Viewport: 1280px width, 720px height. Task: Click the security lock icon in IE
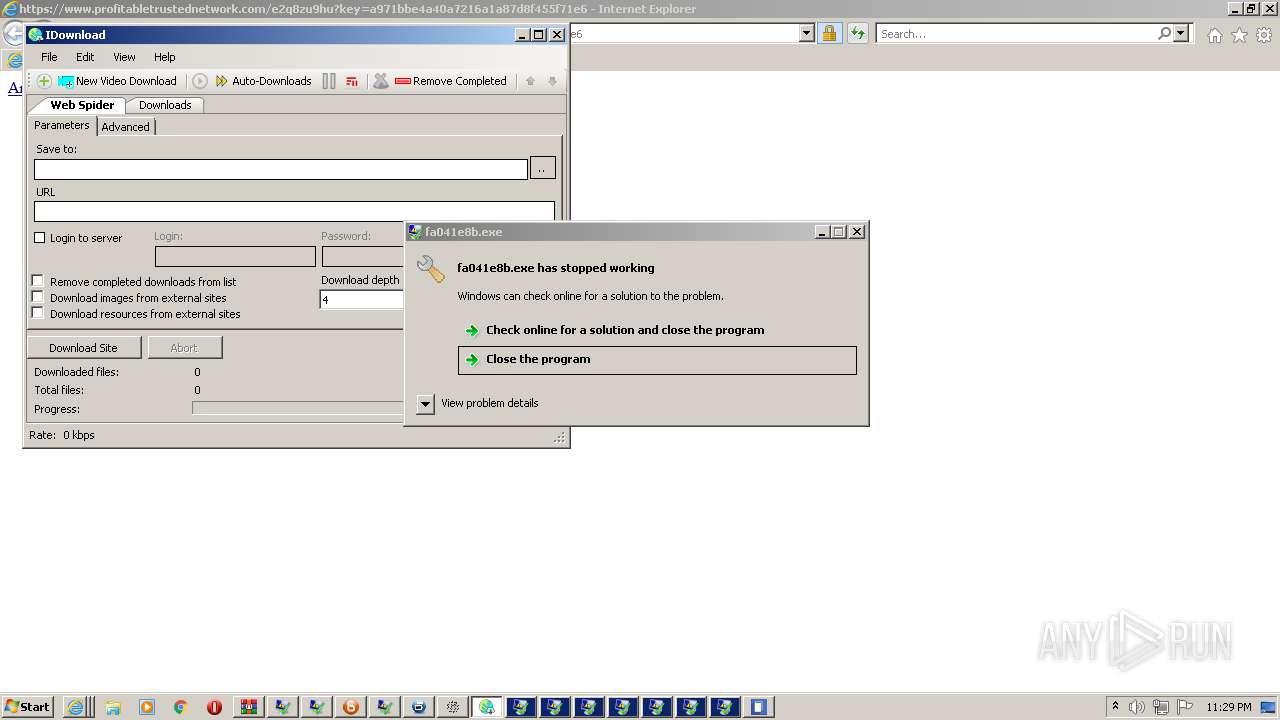coord(829,34)
